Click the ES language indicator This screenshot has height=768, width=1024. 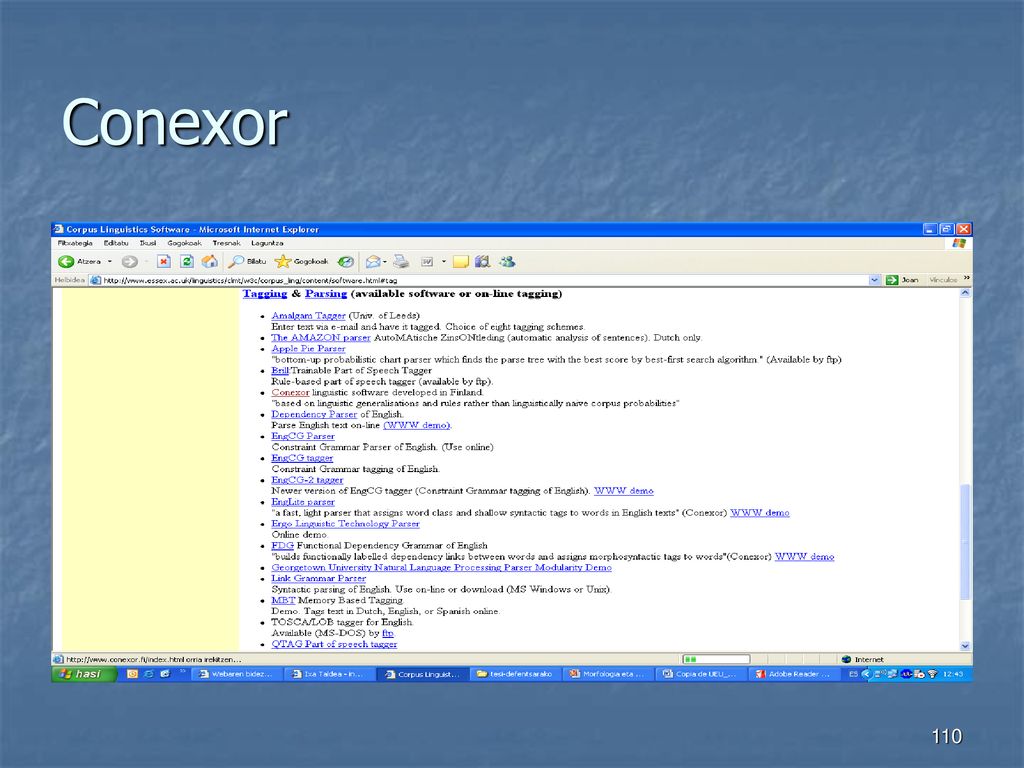click(853, 674)
